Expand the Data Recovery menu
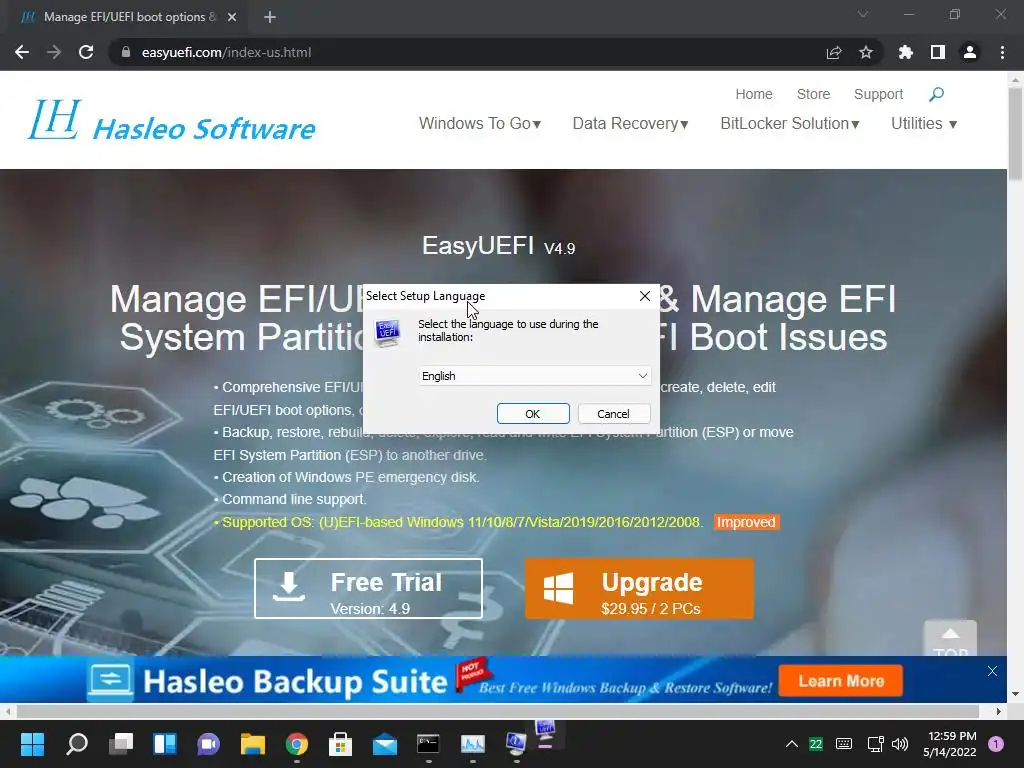The height and width of the screenshot is (768, 1024). pyautogui.click(x=630, y=123)
